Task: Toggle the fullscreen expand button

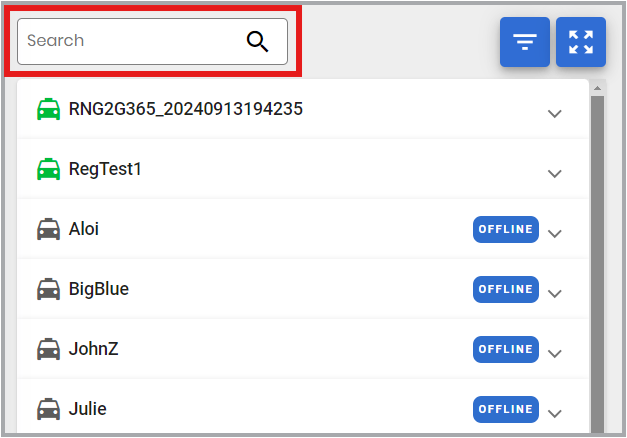Action: (x=581, y=42)
